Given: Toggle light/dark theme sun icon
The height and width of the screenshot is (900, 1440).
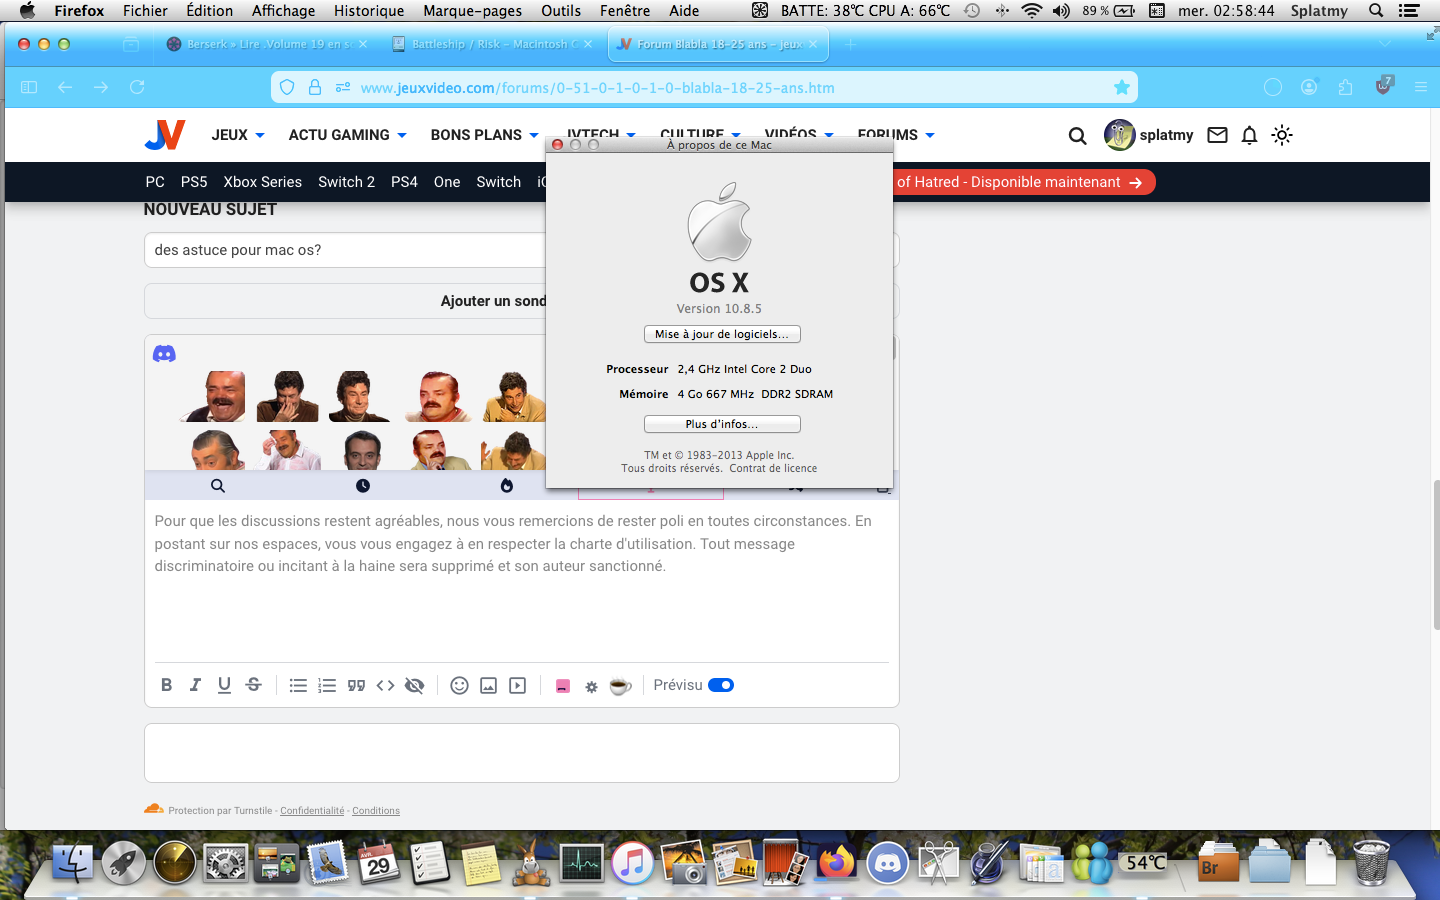Looking at the screenshot, I should 1282,135.
